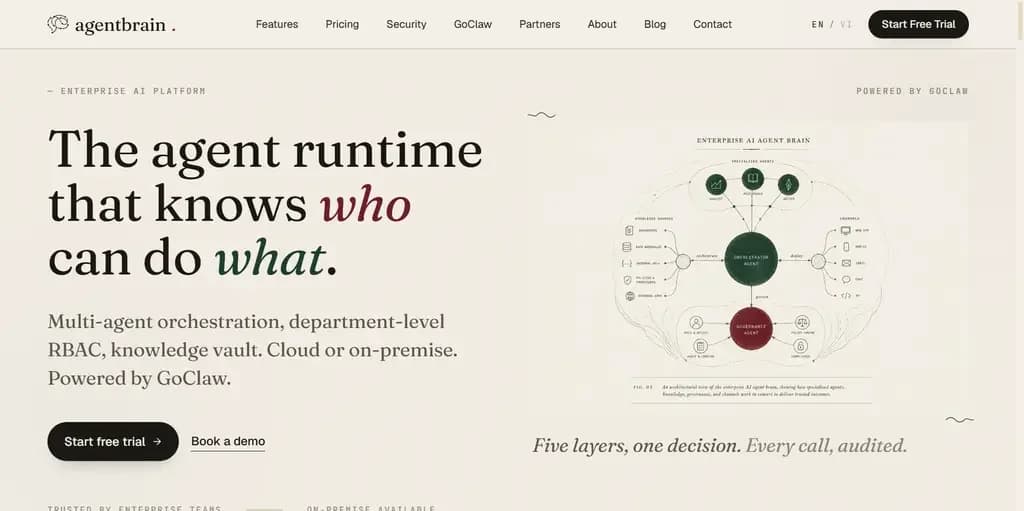Open the About nav item
Image resolution: width=1024 pixels, height=511 pixels.
coord(602,24)
